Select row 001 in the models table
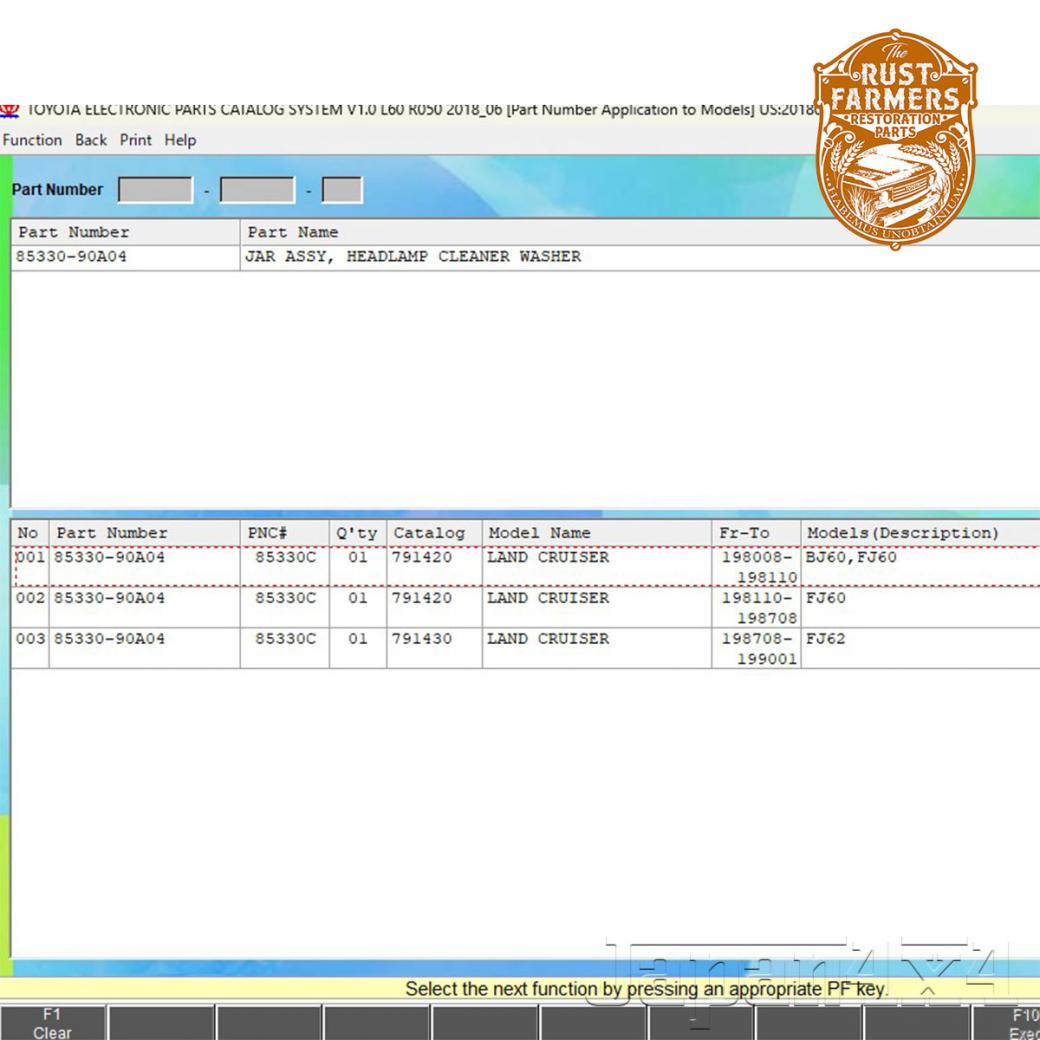 click(525, 566)
